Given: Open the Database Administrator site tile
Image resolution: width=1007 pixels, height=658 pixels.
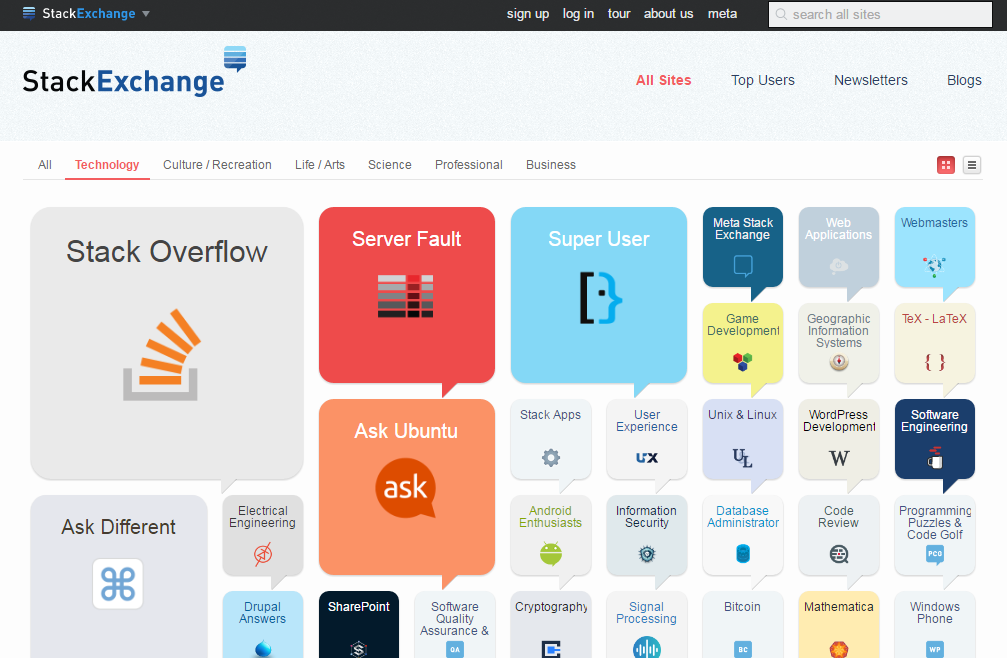Looking at the screenshot, I should (743, 535).
